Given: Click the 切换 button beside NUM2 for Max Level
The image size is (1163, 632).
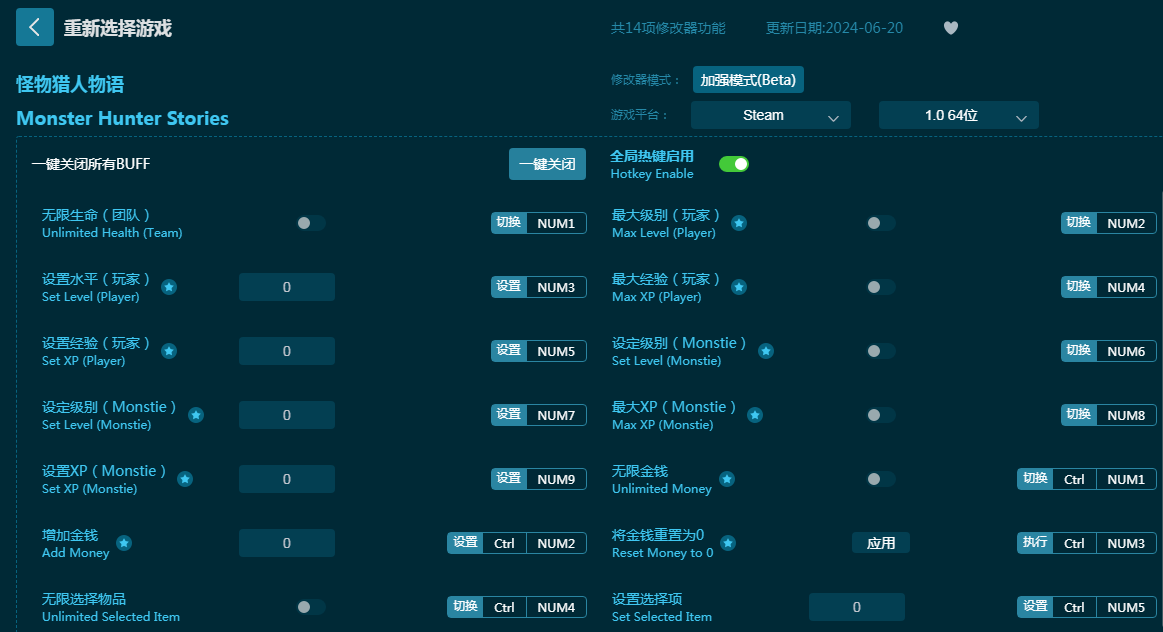Looking at the screenshot, I should click(x=1078, y=223).
